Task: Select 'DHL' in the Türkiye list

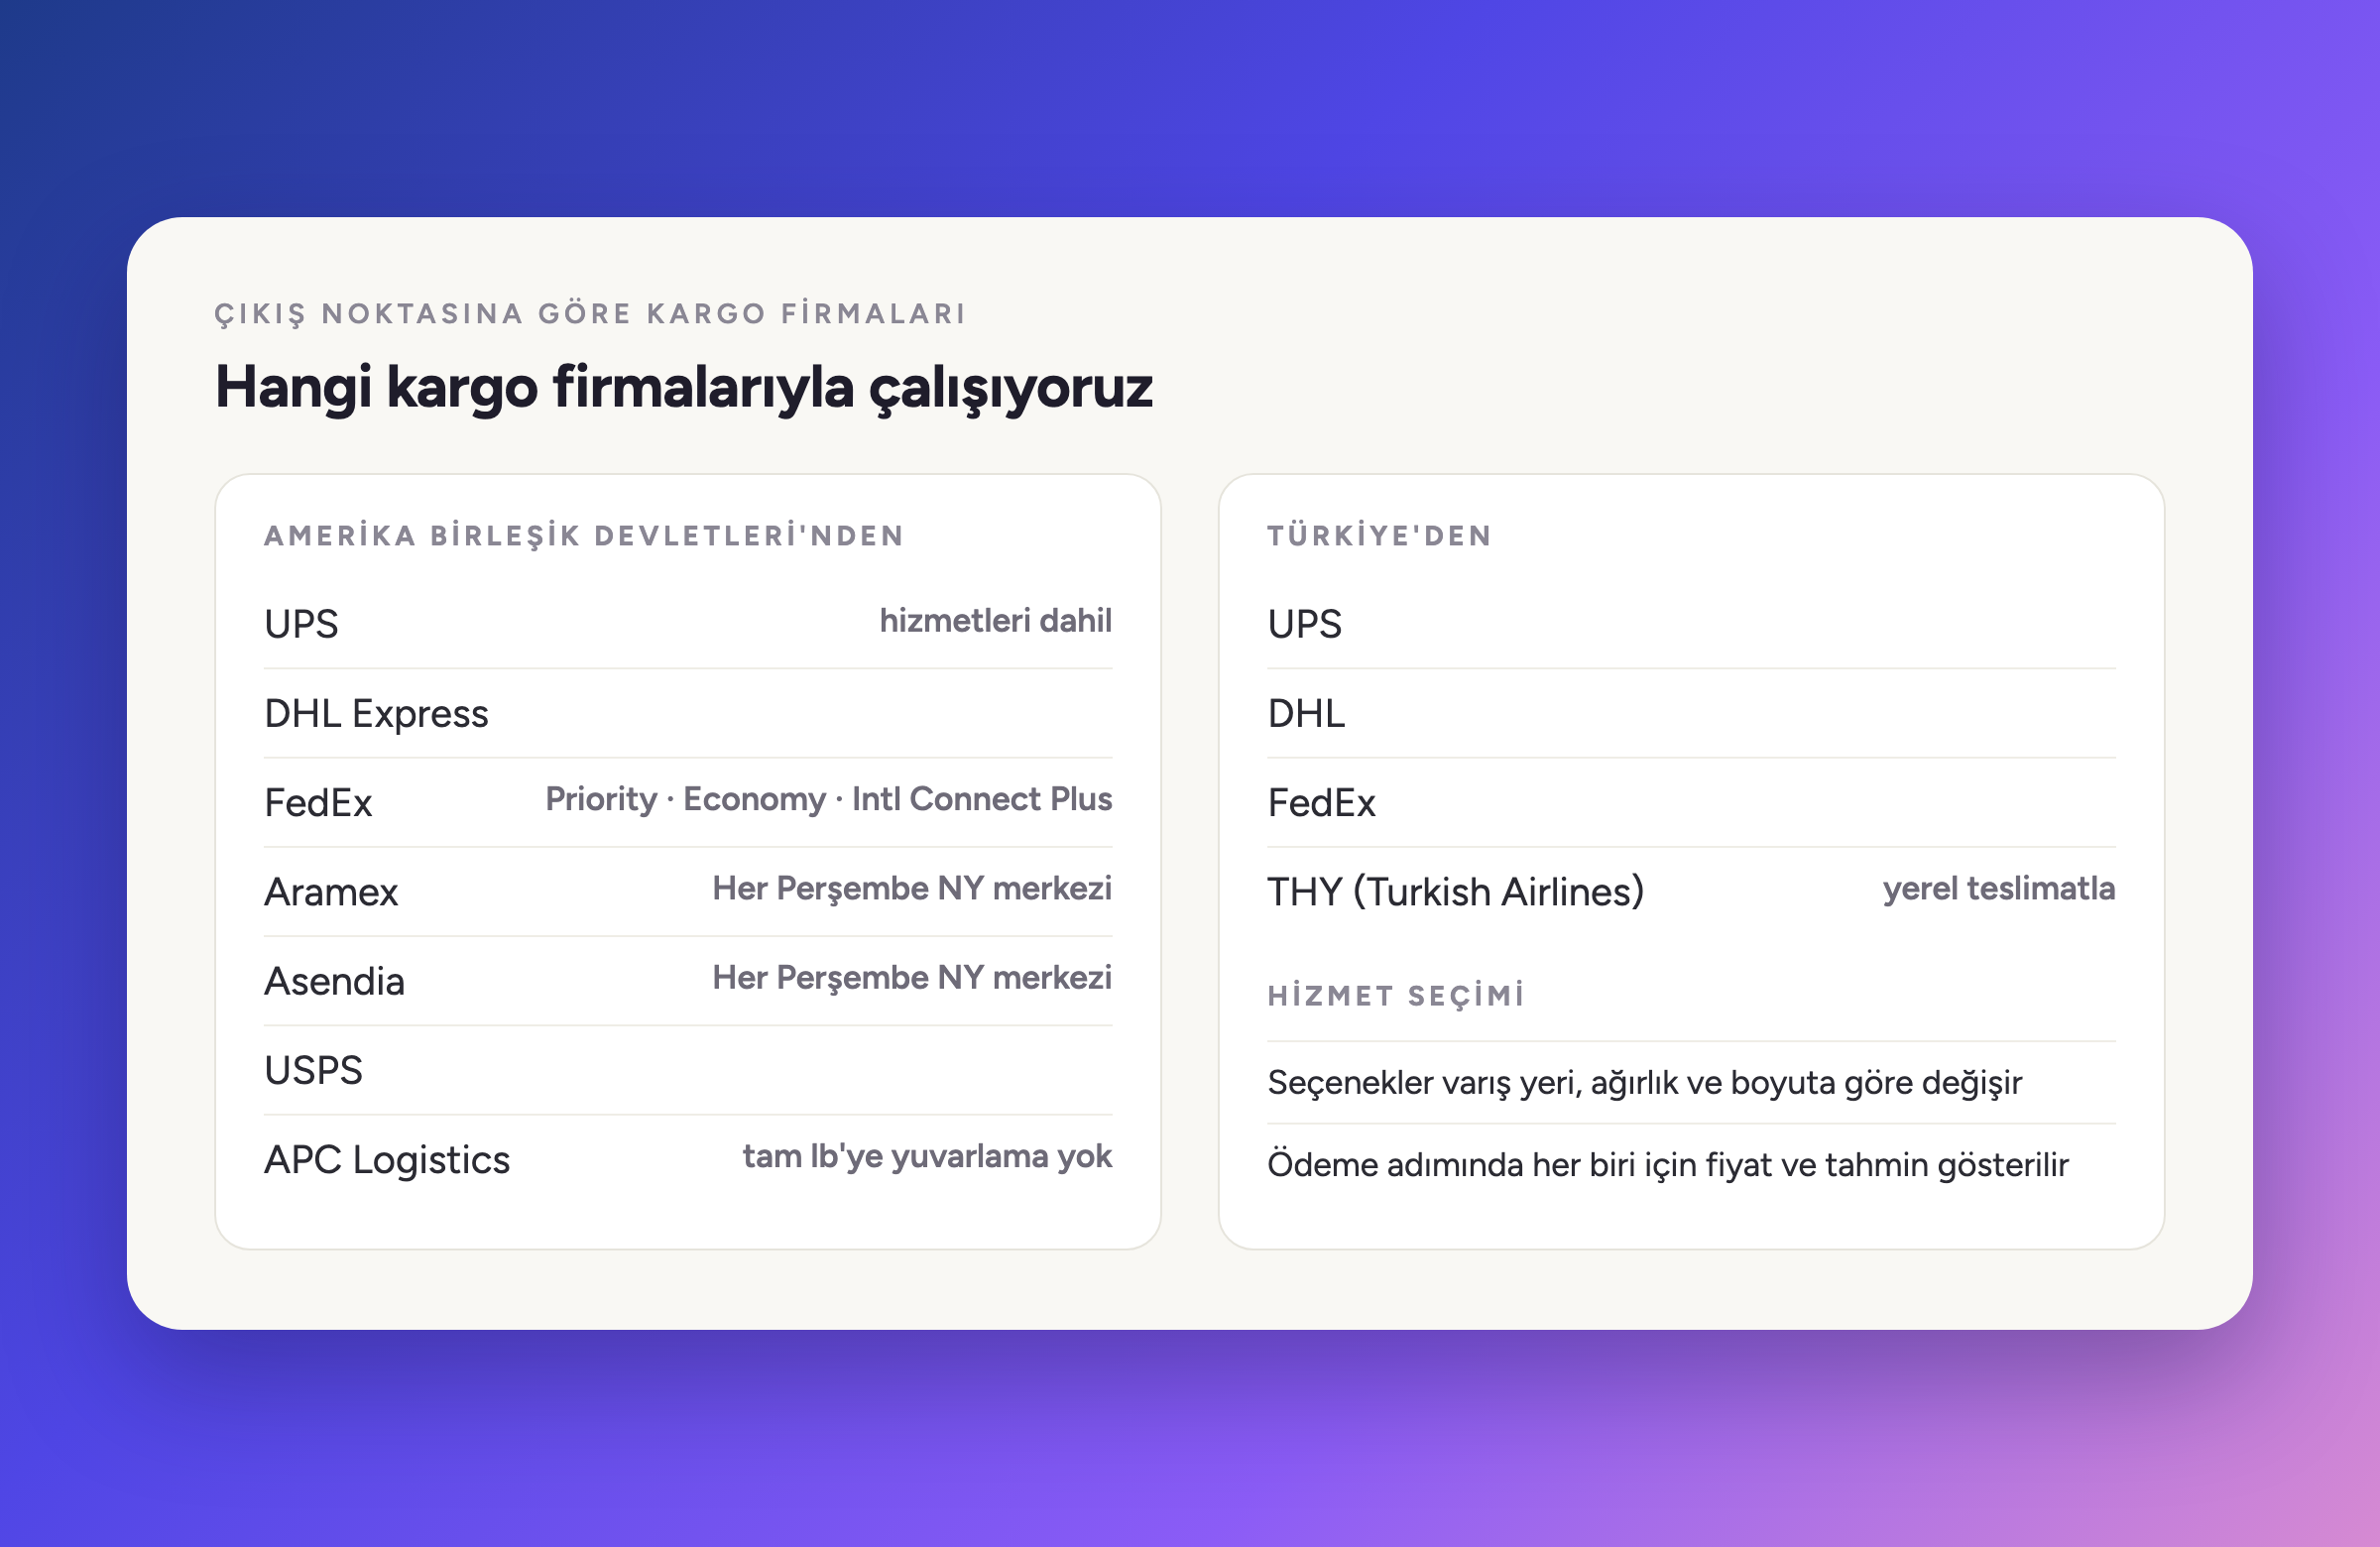Action: 1306,713
